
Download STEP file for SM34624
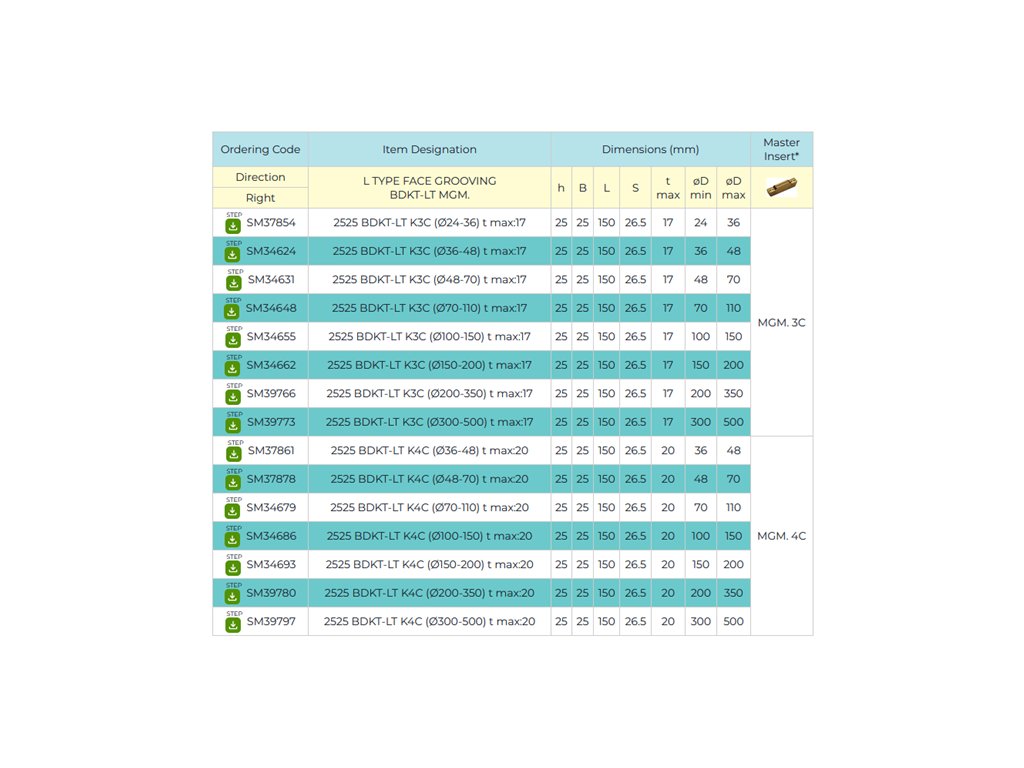click(233, 253)
